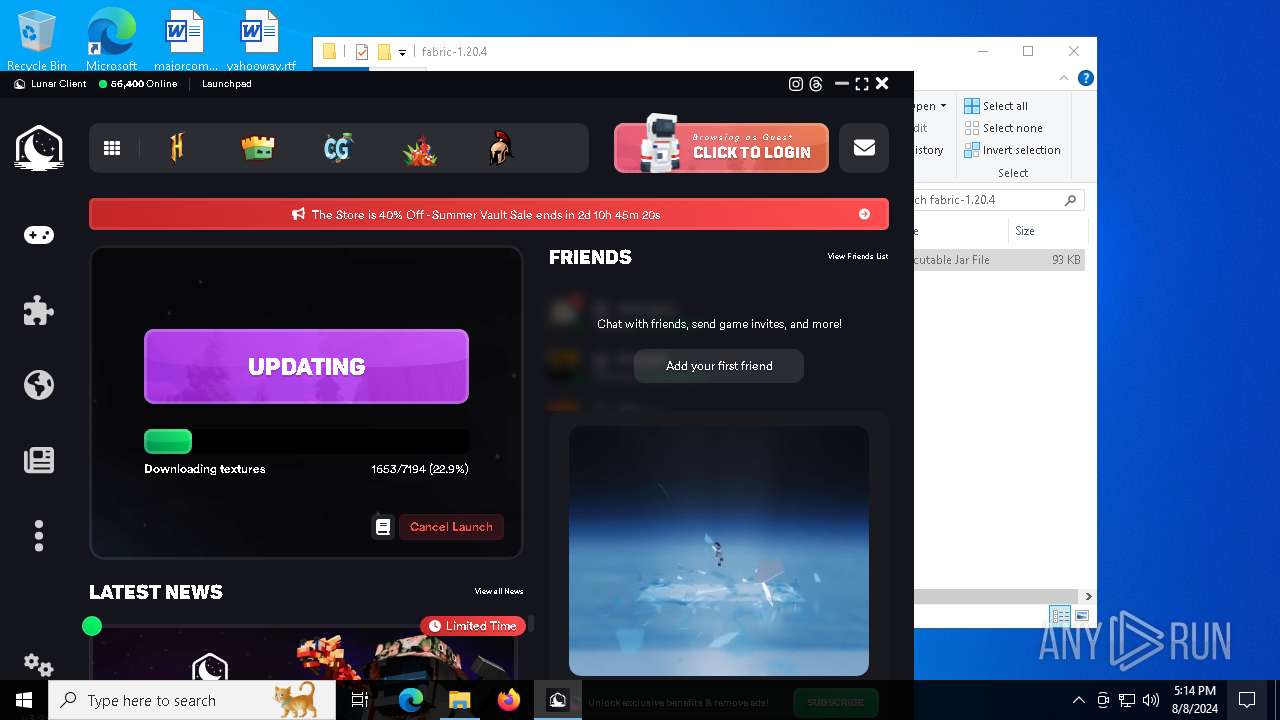Open Recycle Bin desktop icon
Screen dimensions: 1280x720
point(37,41)
